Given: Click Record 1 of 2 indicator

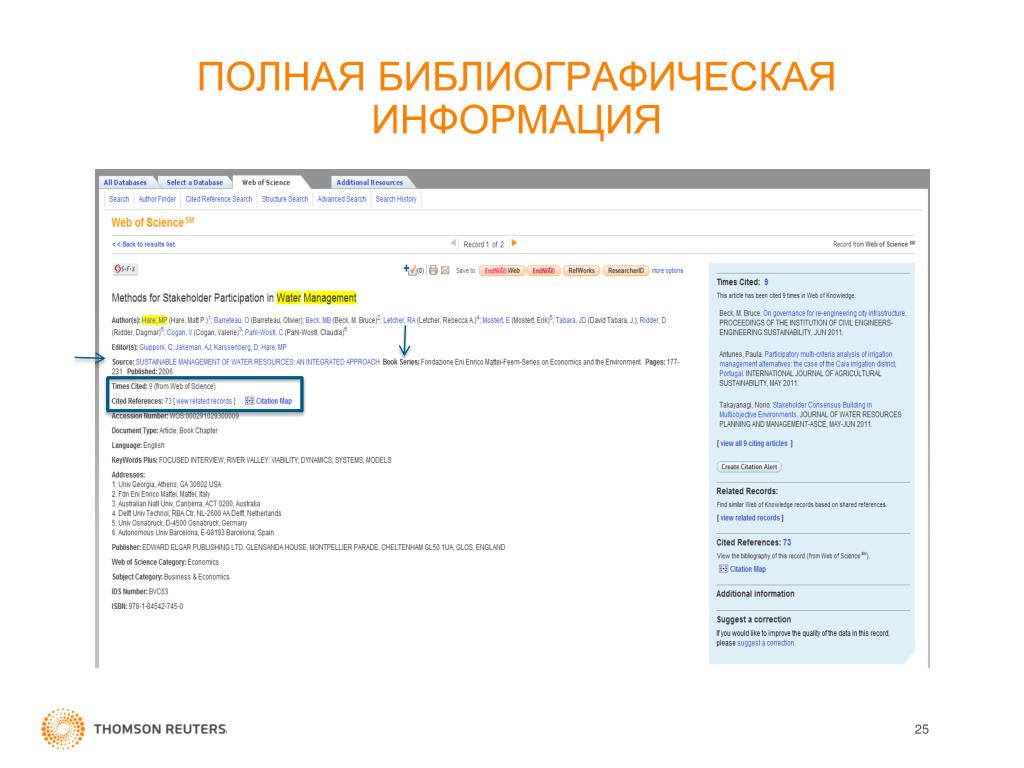Looking at the screenshot, I should [x=483, y=244].
